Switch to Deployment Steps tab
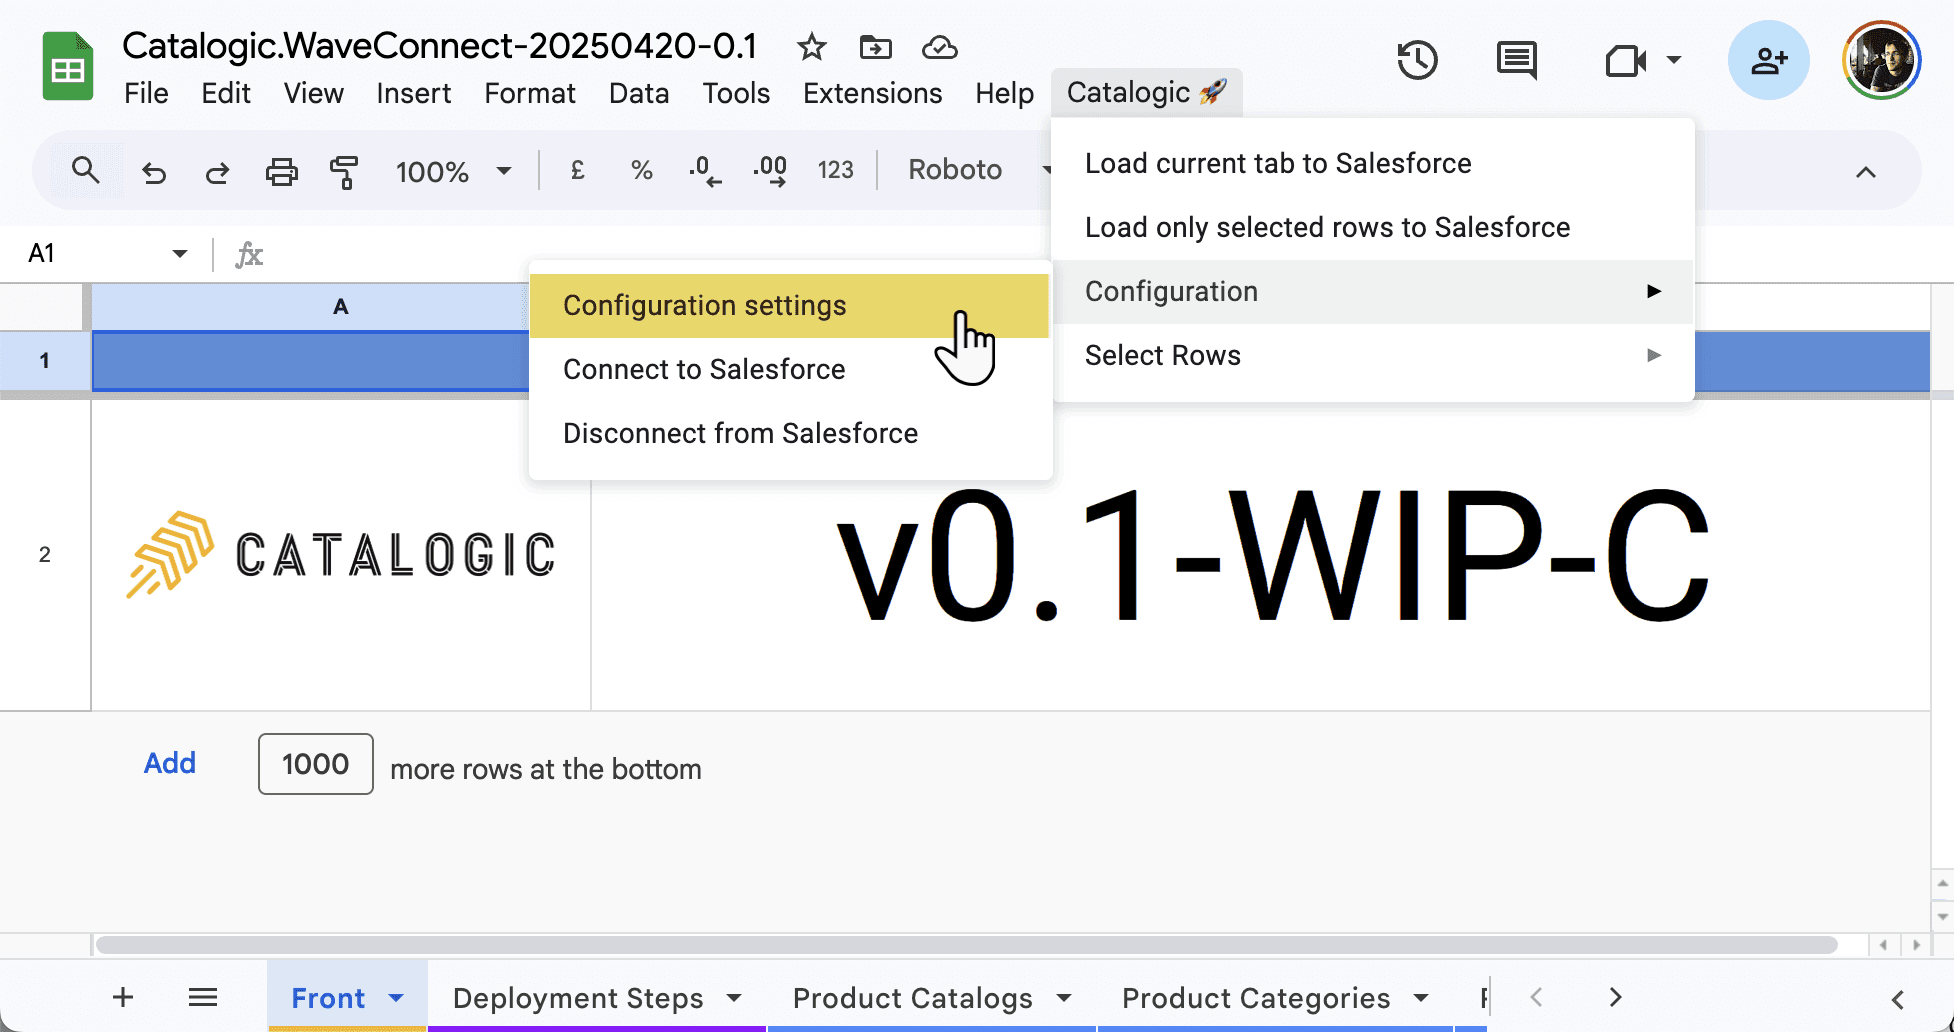This screenshot has width=1954, height=1032. click(x=578, y=998)
